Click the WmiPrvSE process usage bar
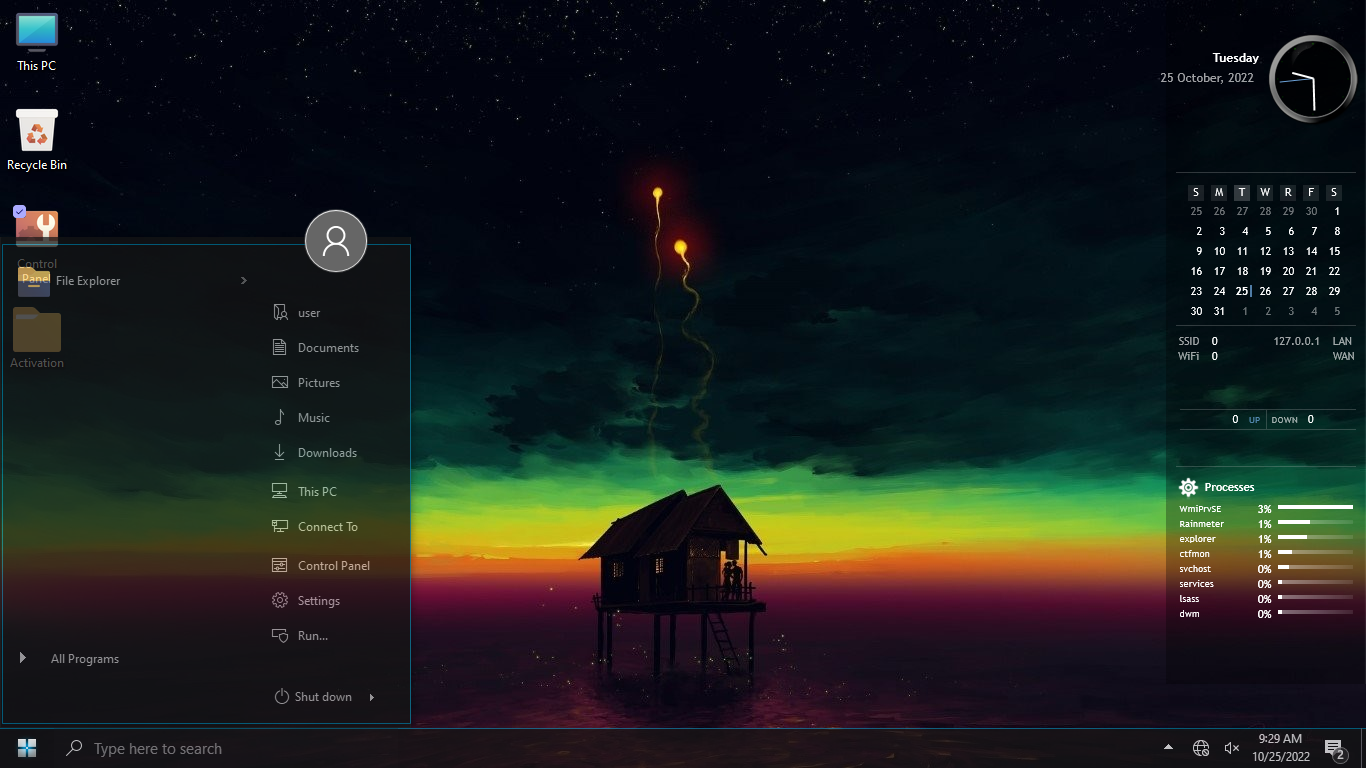The image size is (1366, 768). [x=1315, y=507]
